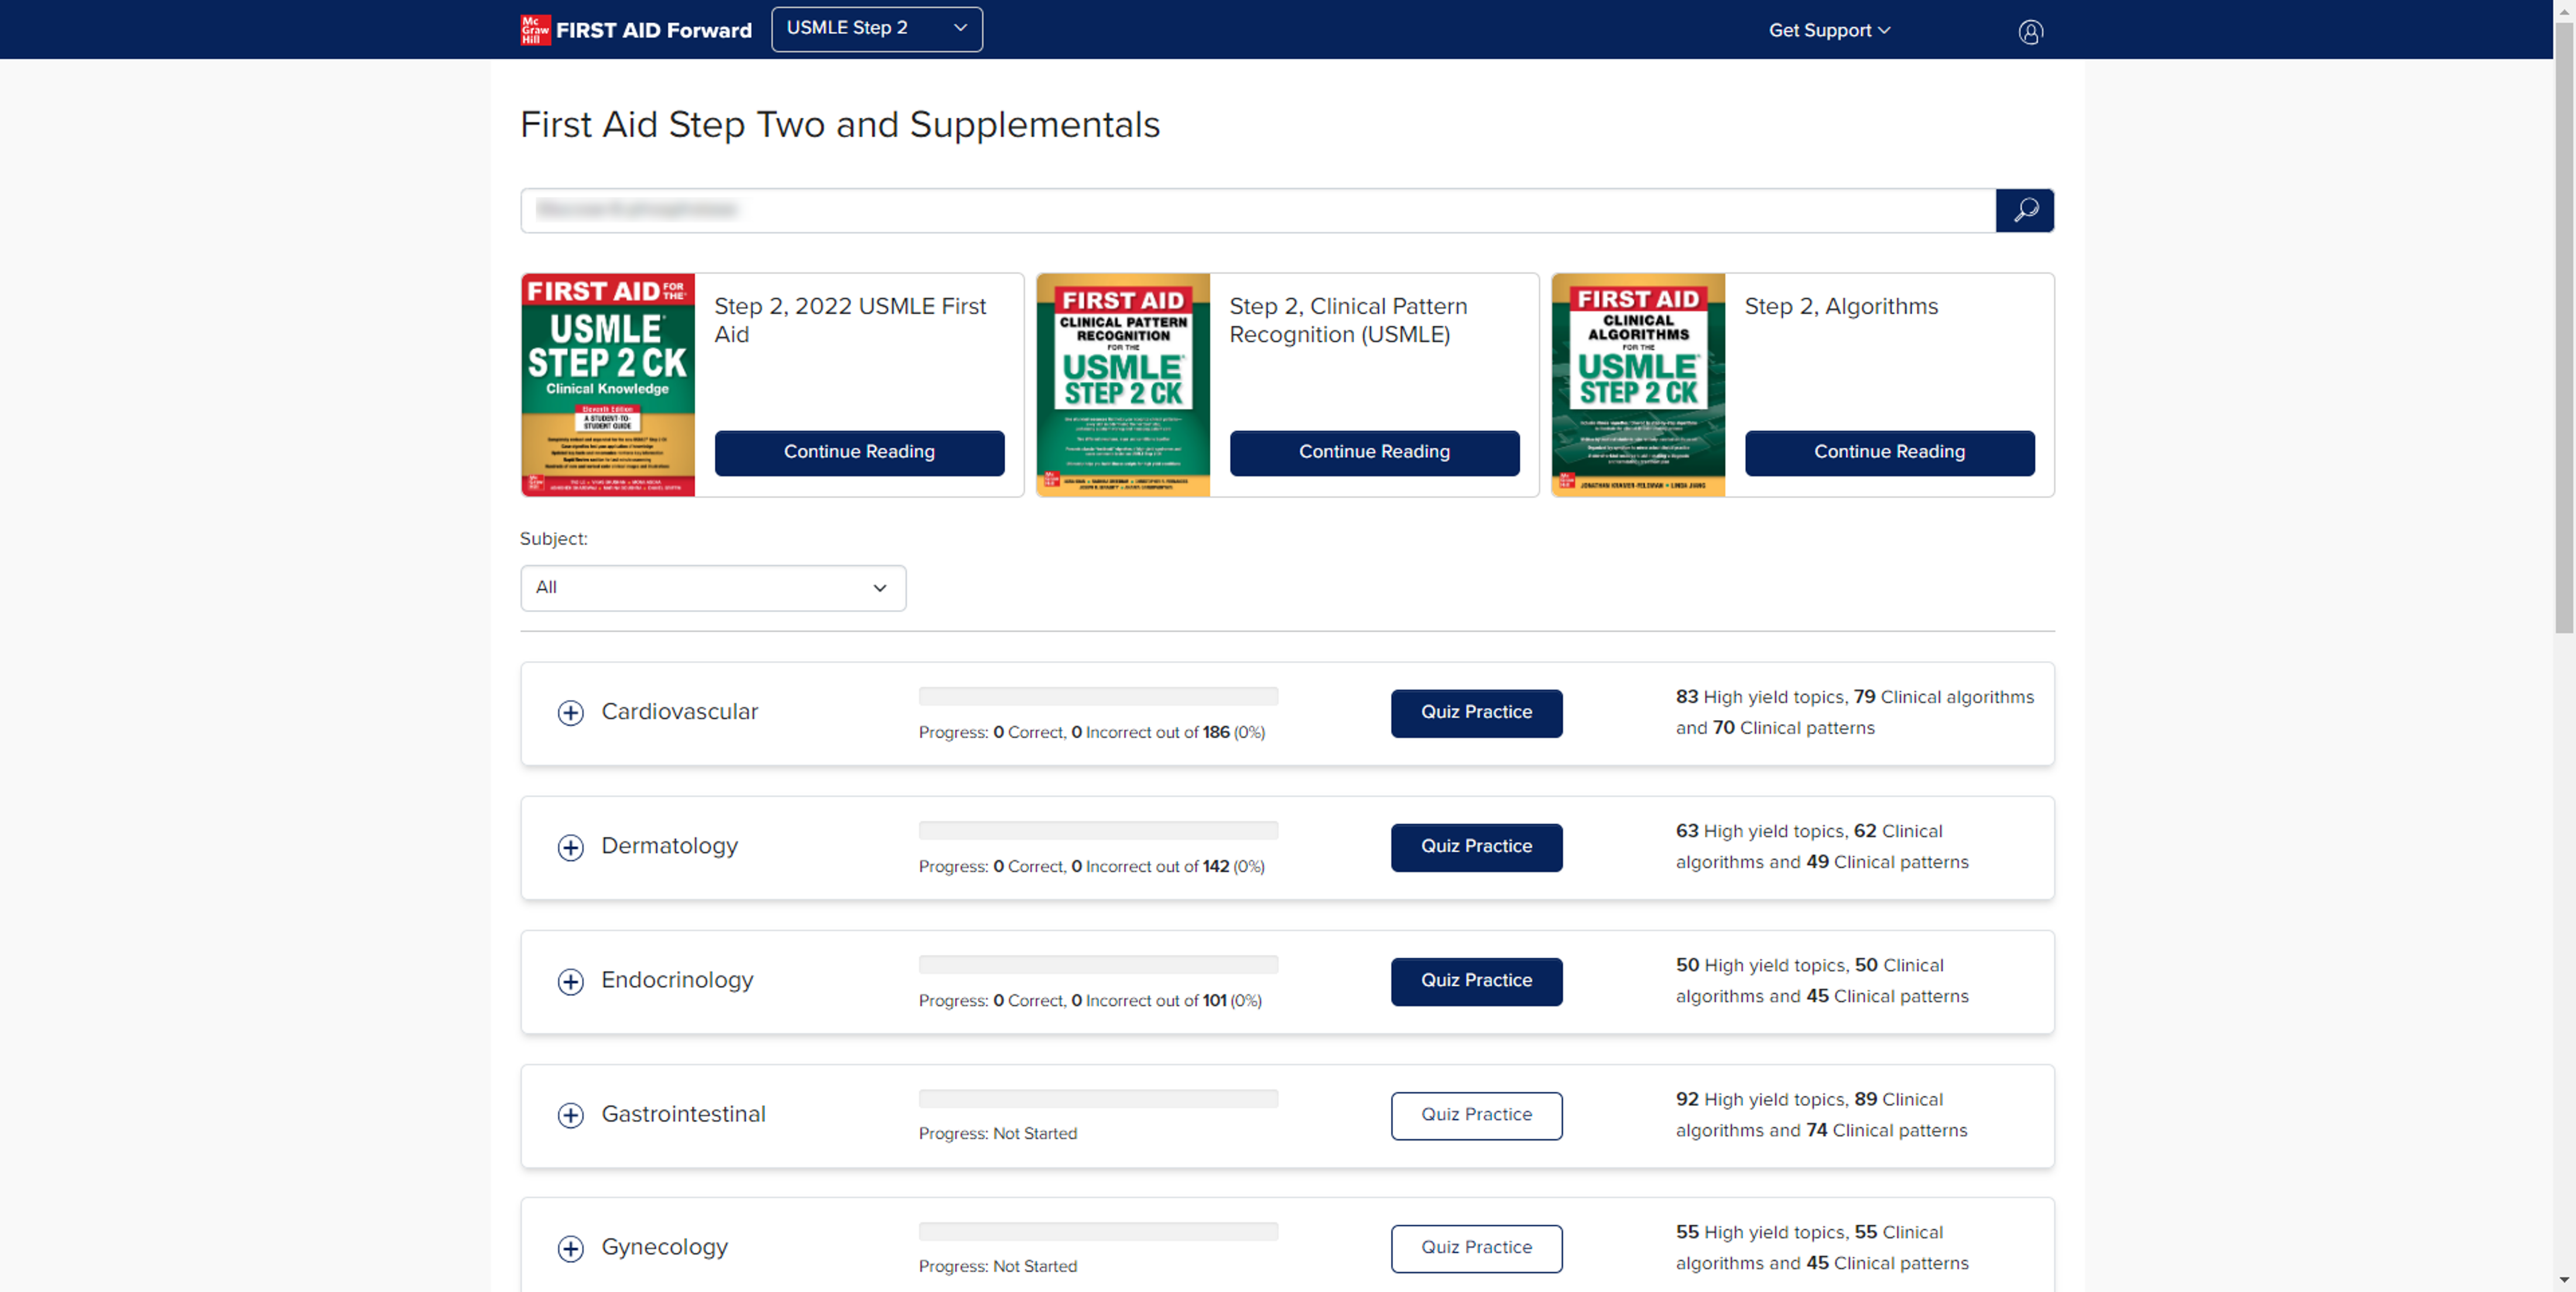This screenshot has width=2576, height=1292.
Task: Click the search magnifier icon button
Action: (x=2024, y=210)
